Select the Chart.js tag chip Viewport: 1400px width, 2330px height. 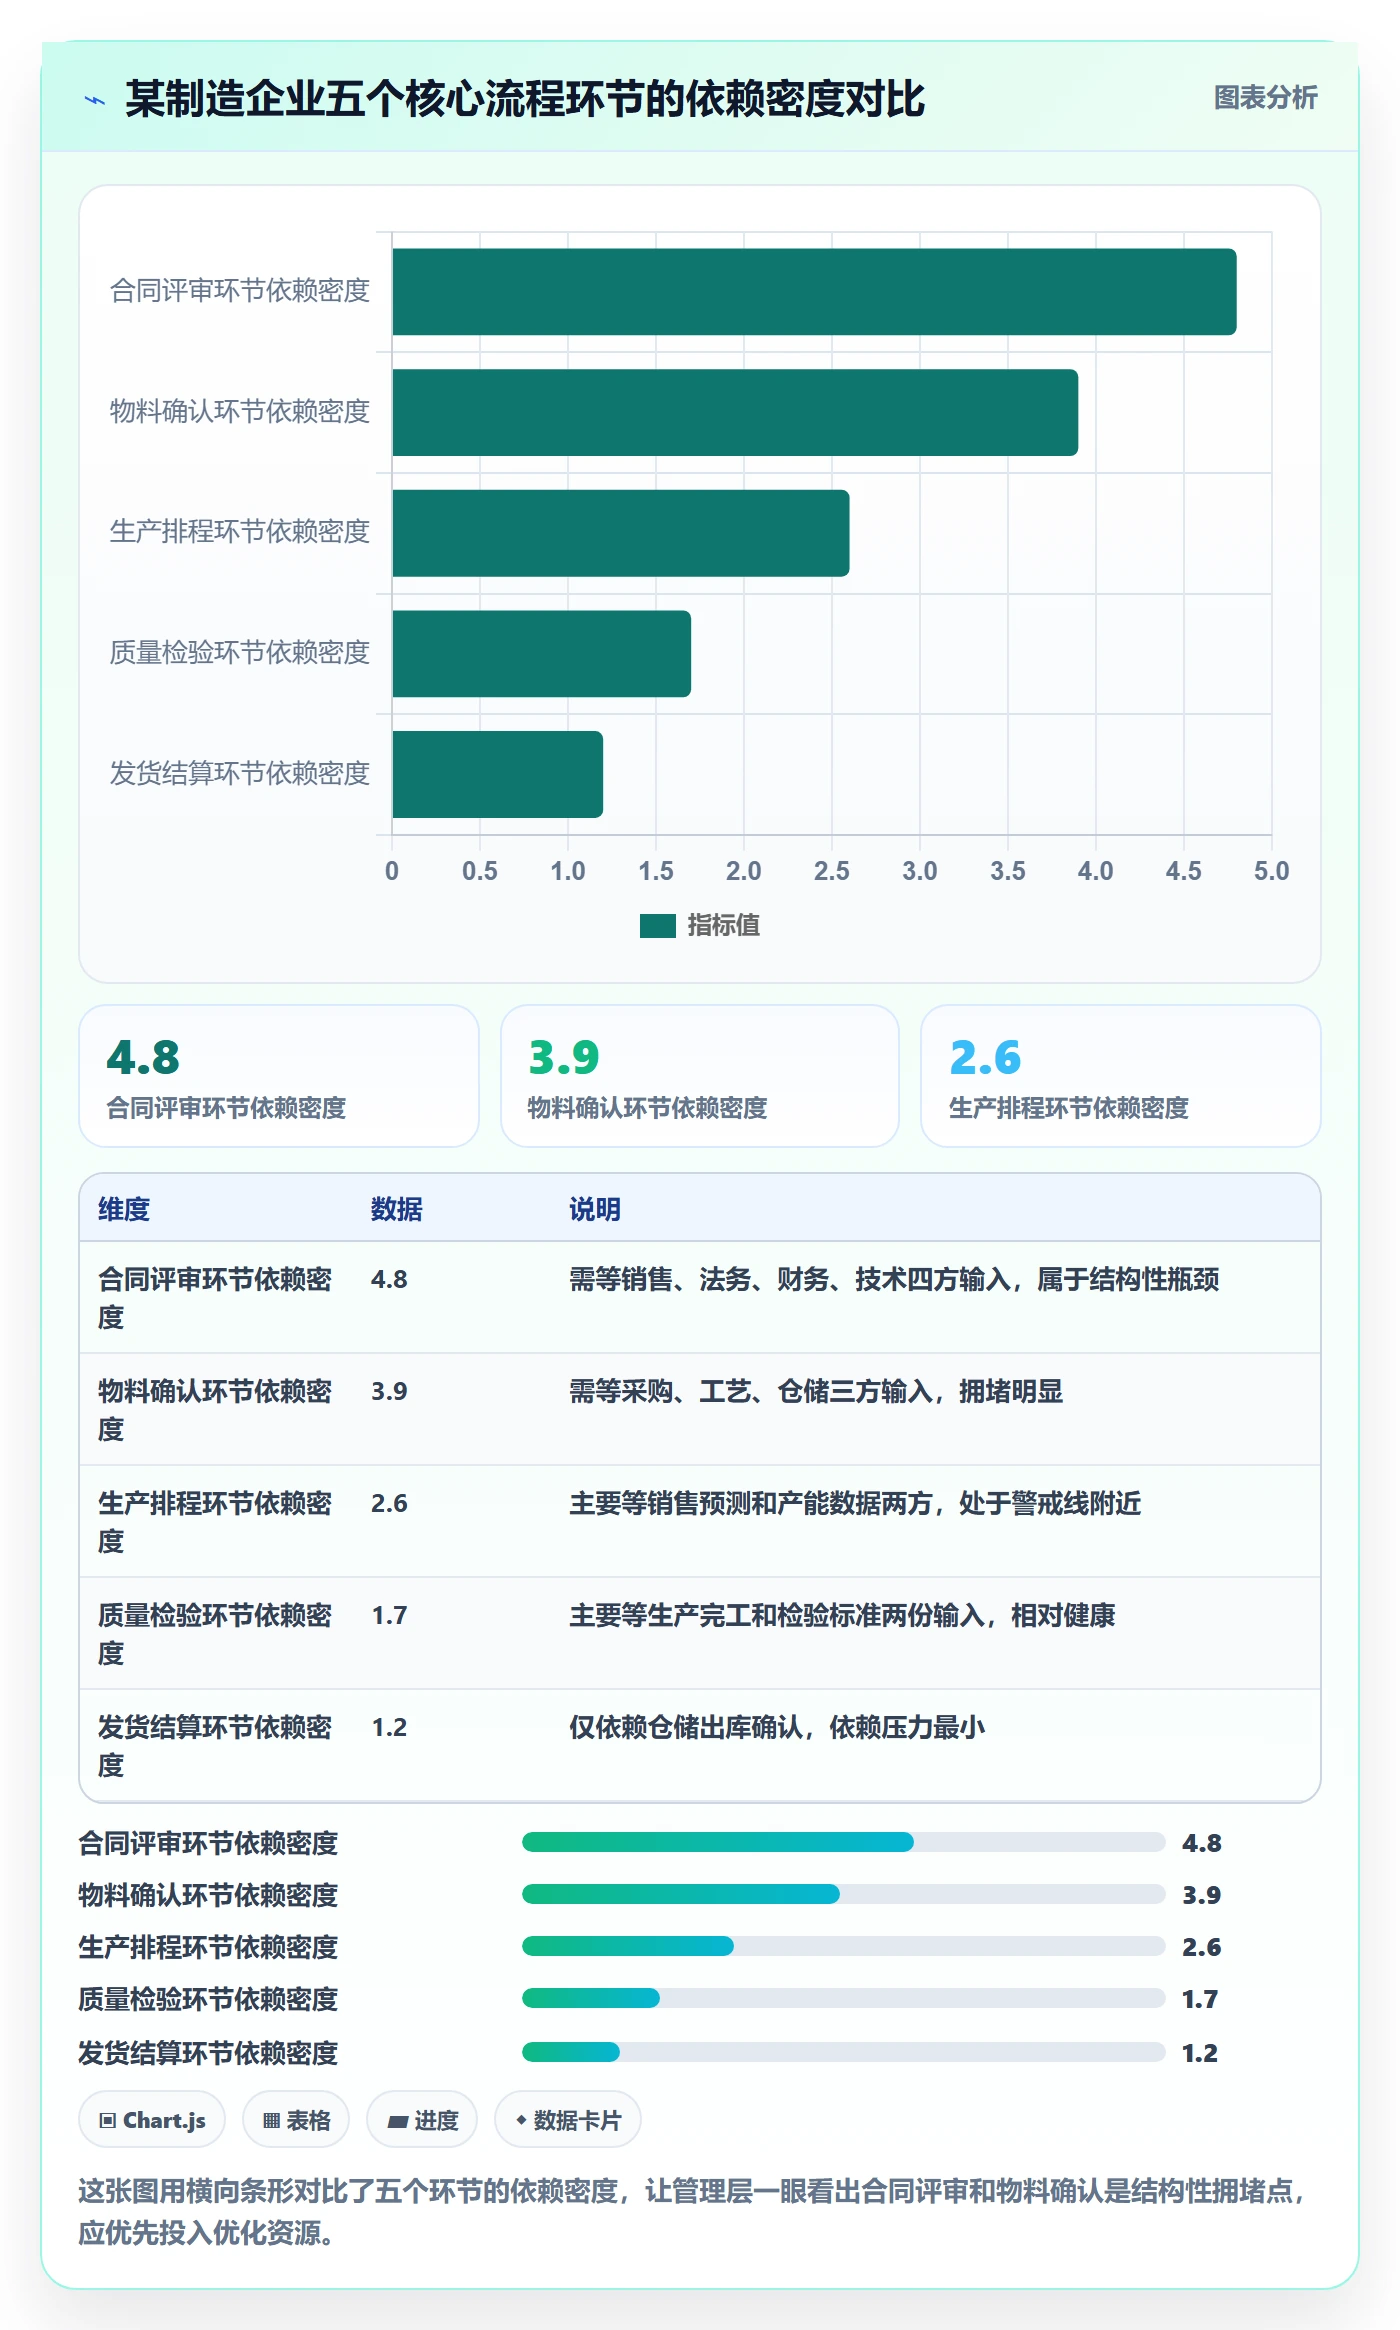pyautogui.click(x=152, y=2120)
